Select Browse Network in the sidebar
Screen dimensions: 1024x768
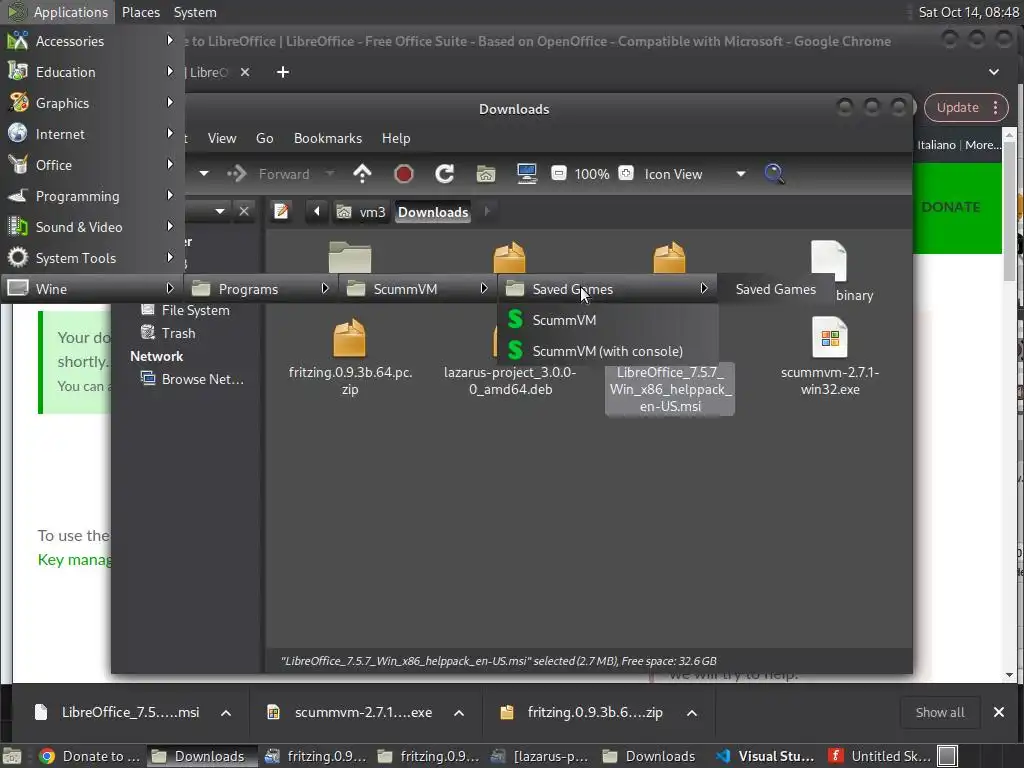pos(193,379)
